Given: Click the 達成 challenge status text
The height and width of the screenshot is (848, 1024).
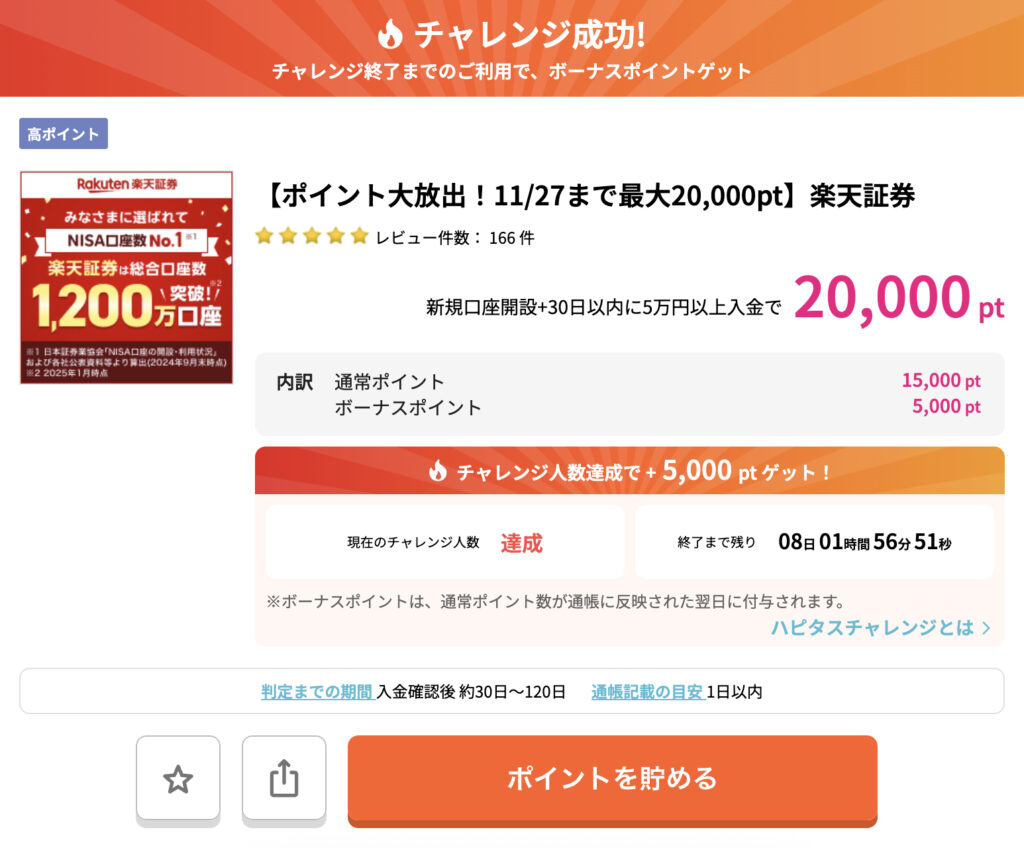Looking at the screenshot, I should click(x=521, y=543).
